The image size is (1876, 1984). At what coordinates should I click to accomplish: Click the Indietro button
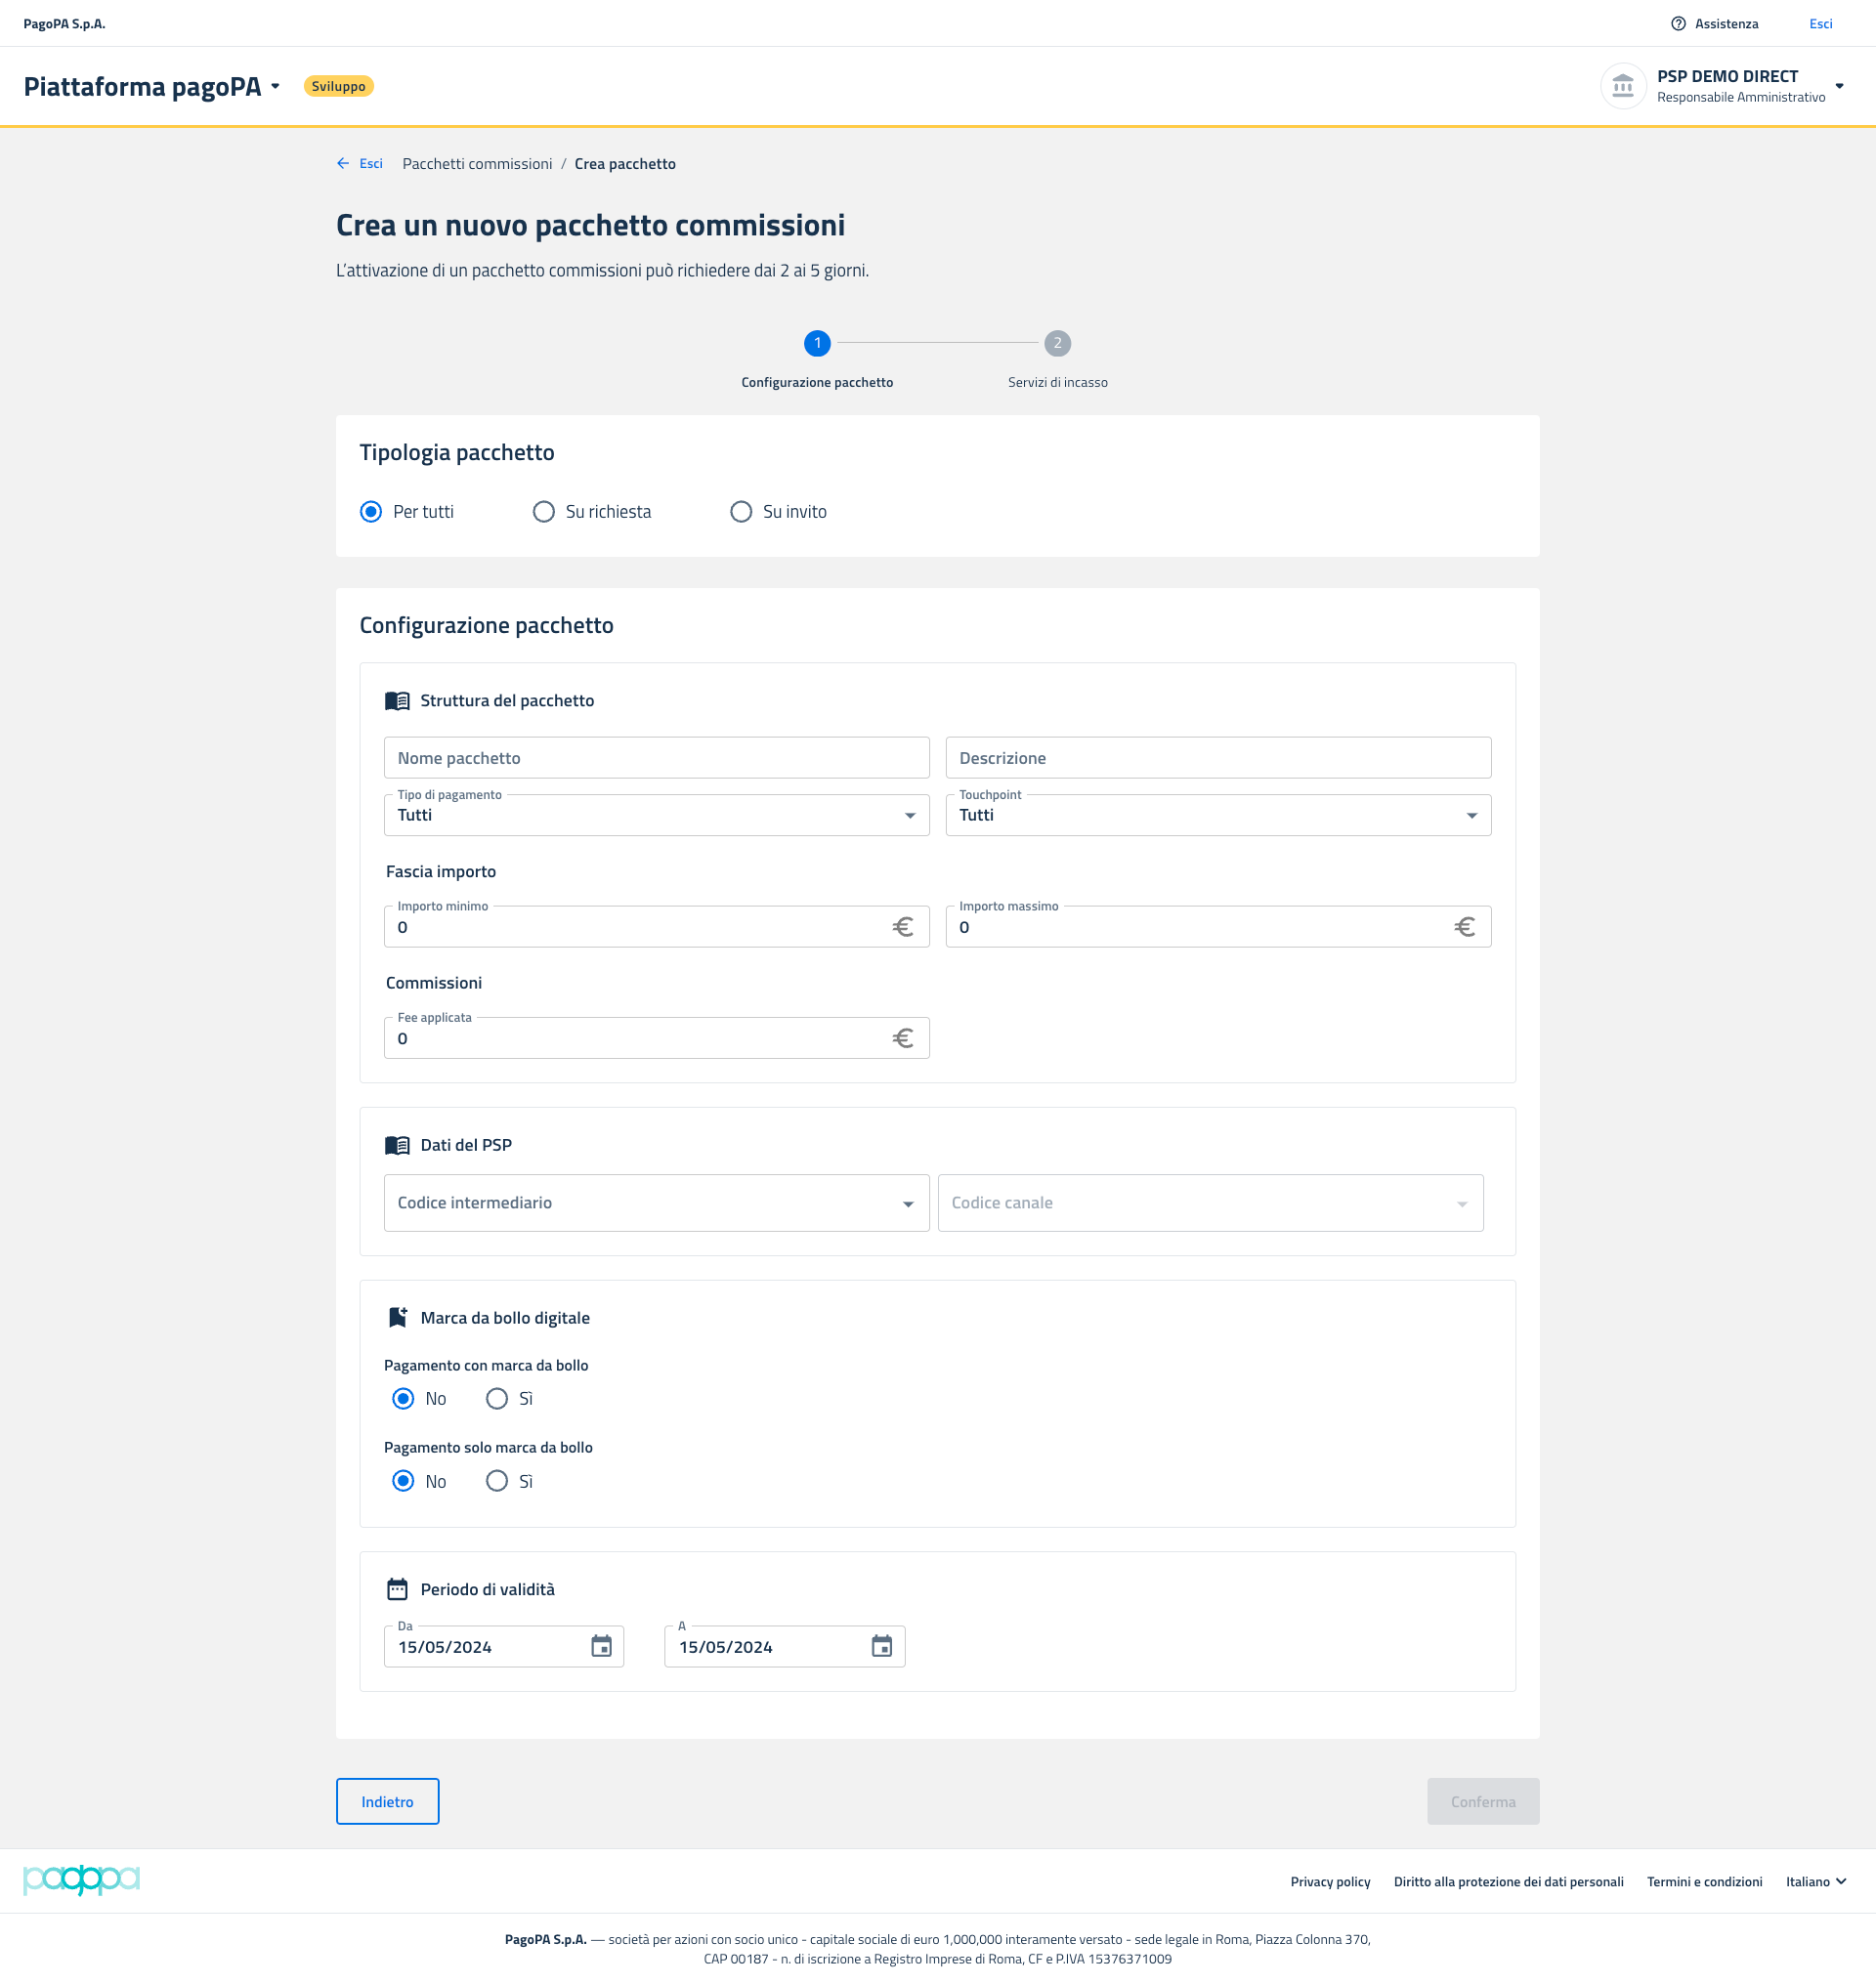[x=387, y=1801]
